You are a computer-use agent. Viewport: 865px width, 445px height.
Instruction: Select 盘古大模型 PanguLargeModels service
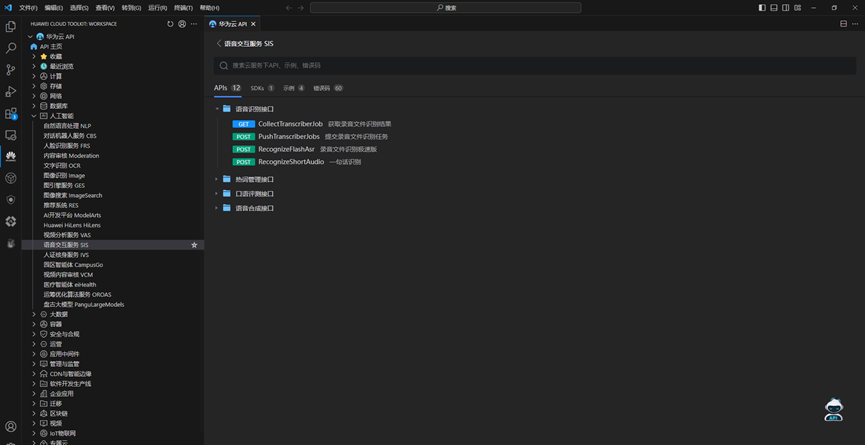click(84, 304)
